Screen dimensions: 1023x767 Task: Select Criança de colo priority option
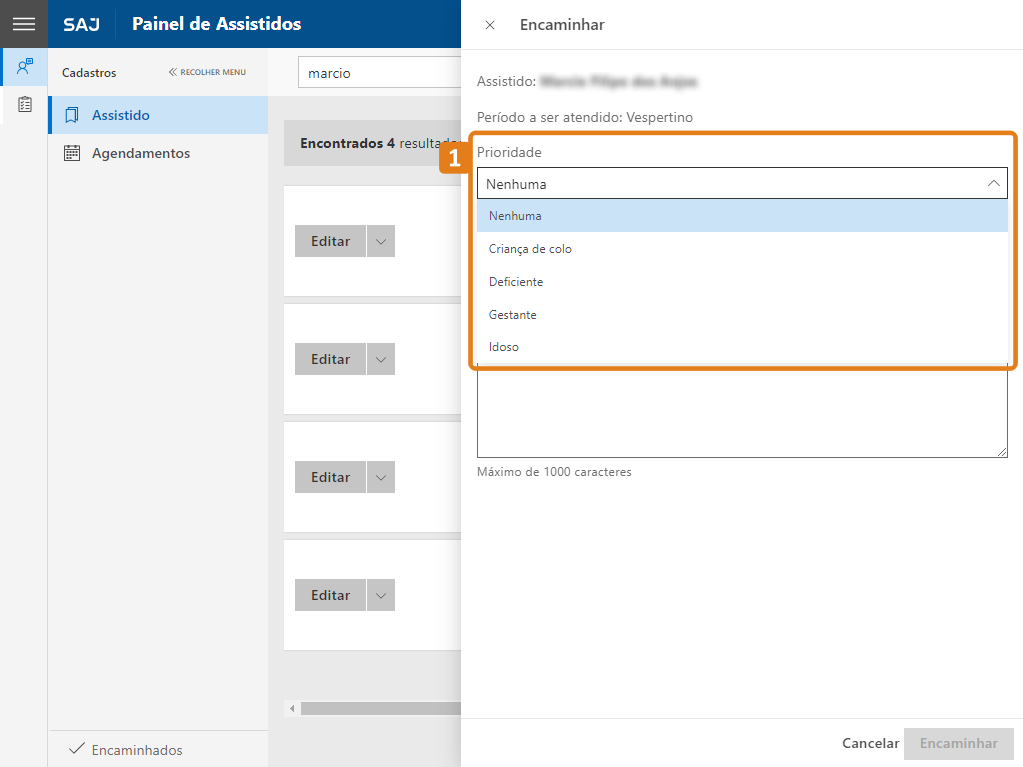[742, 248]
